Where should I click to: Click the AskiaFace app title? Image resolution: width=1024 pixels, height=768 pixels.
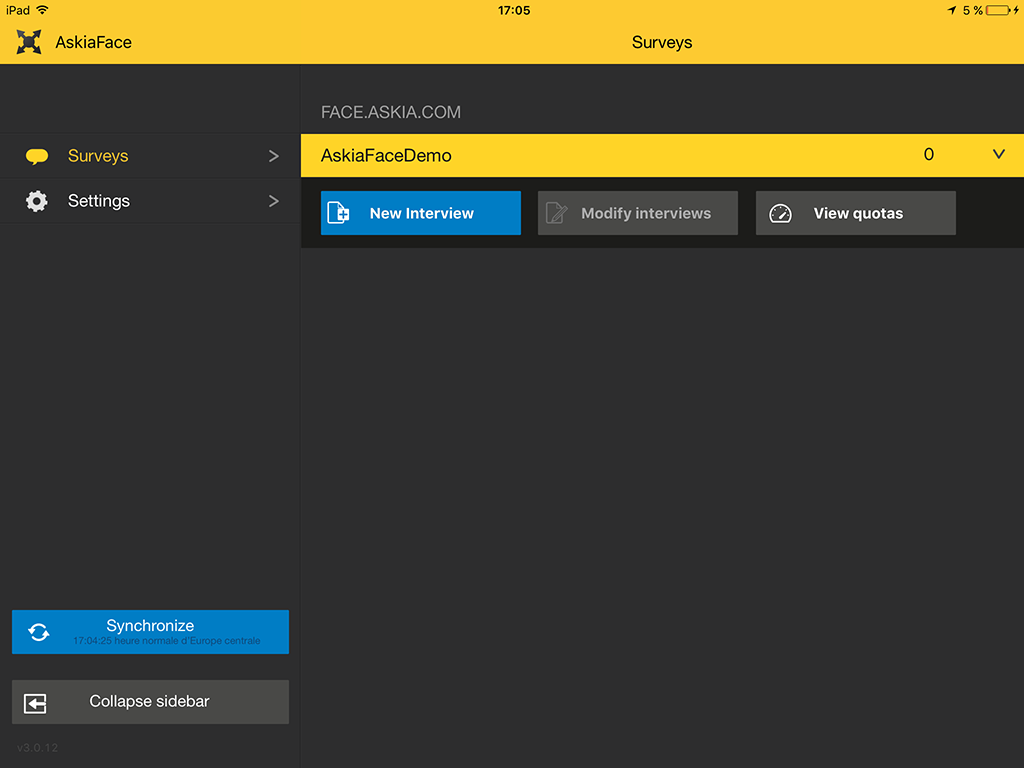pos(93,42)
